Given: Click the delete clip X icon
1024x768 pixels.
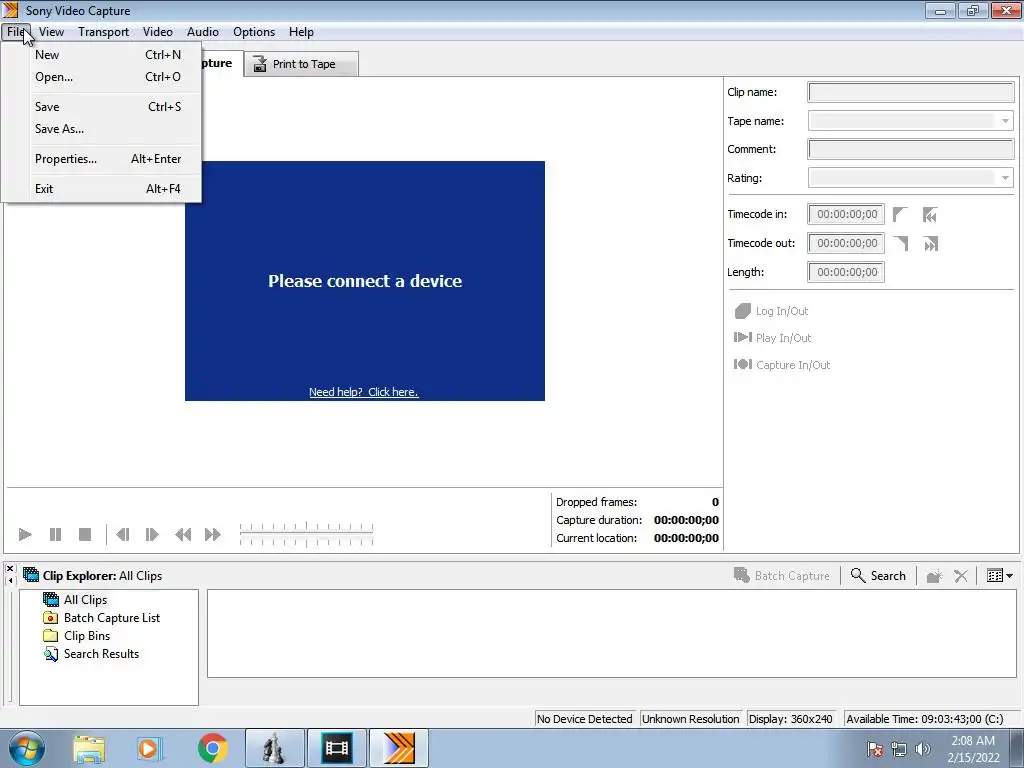Looking at the screenshot, I should coord(961,575).
